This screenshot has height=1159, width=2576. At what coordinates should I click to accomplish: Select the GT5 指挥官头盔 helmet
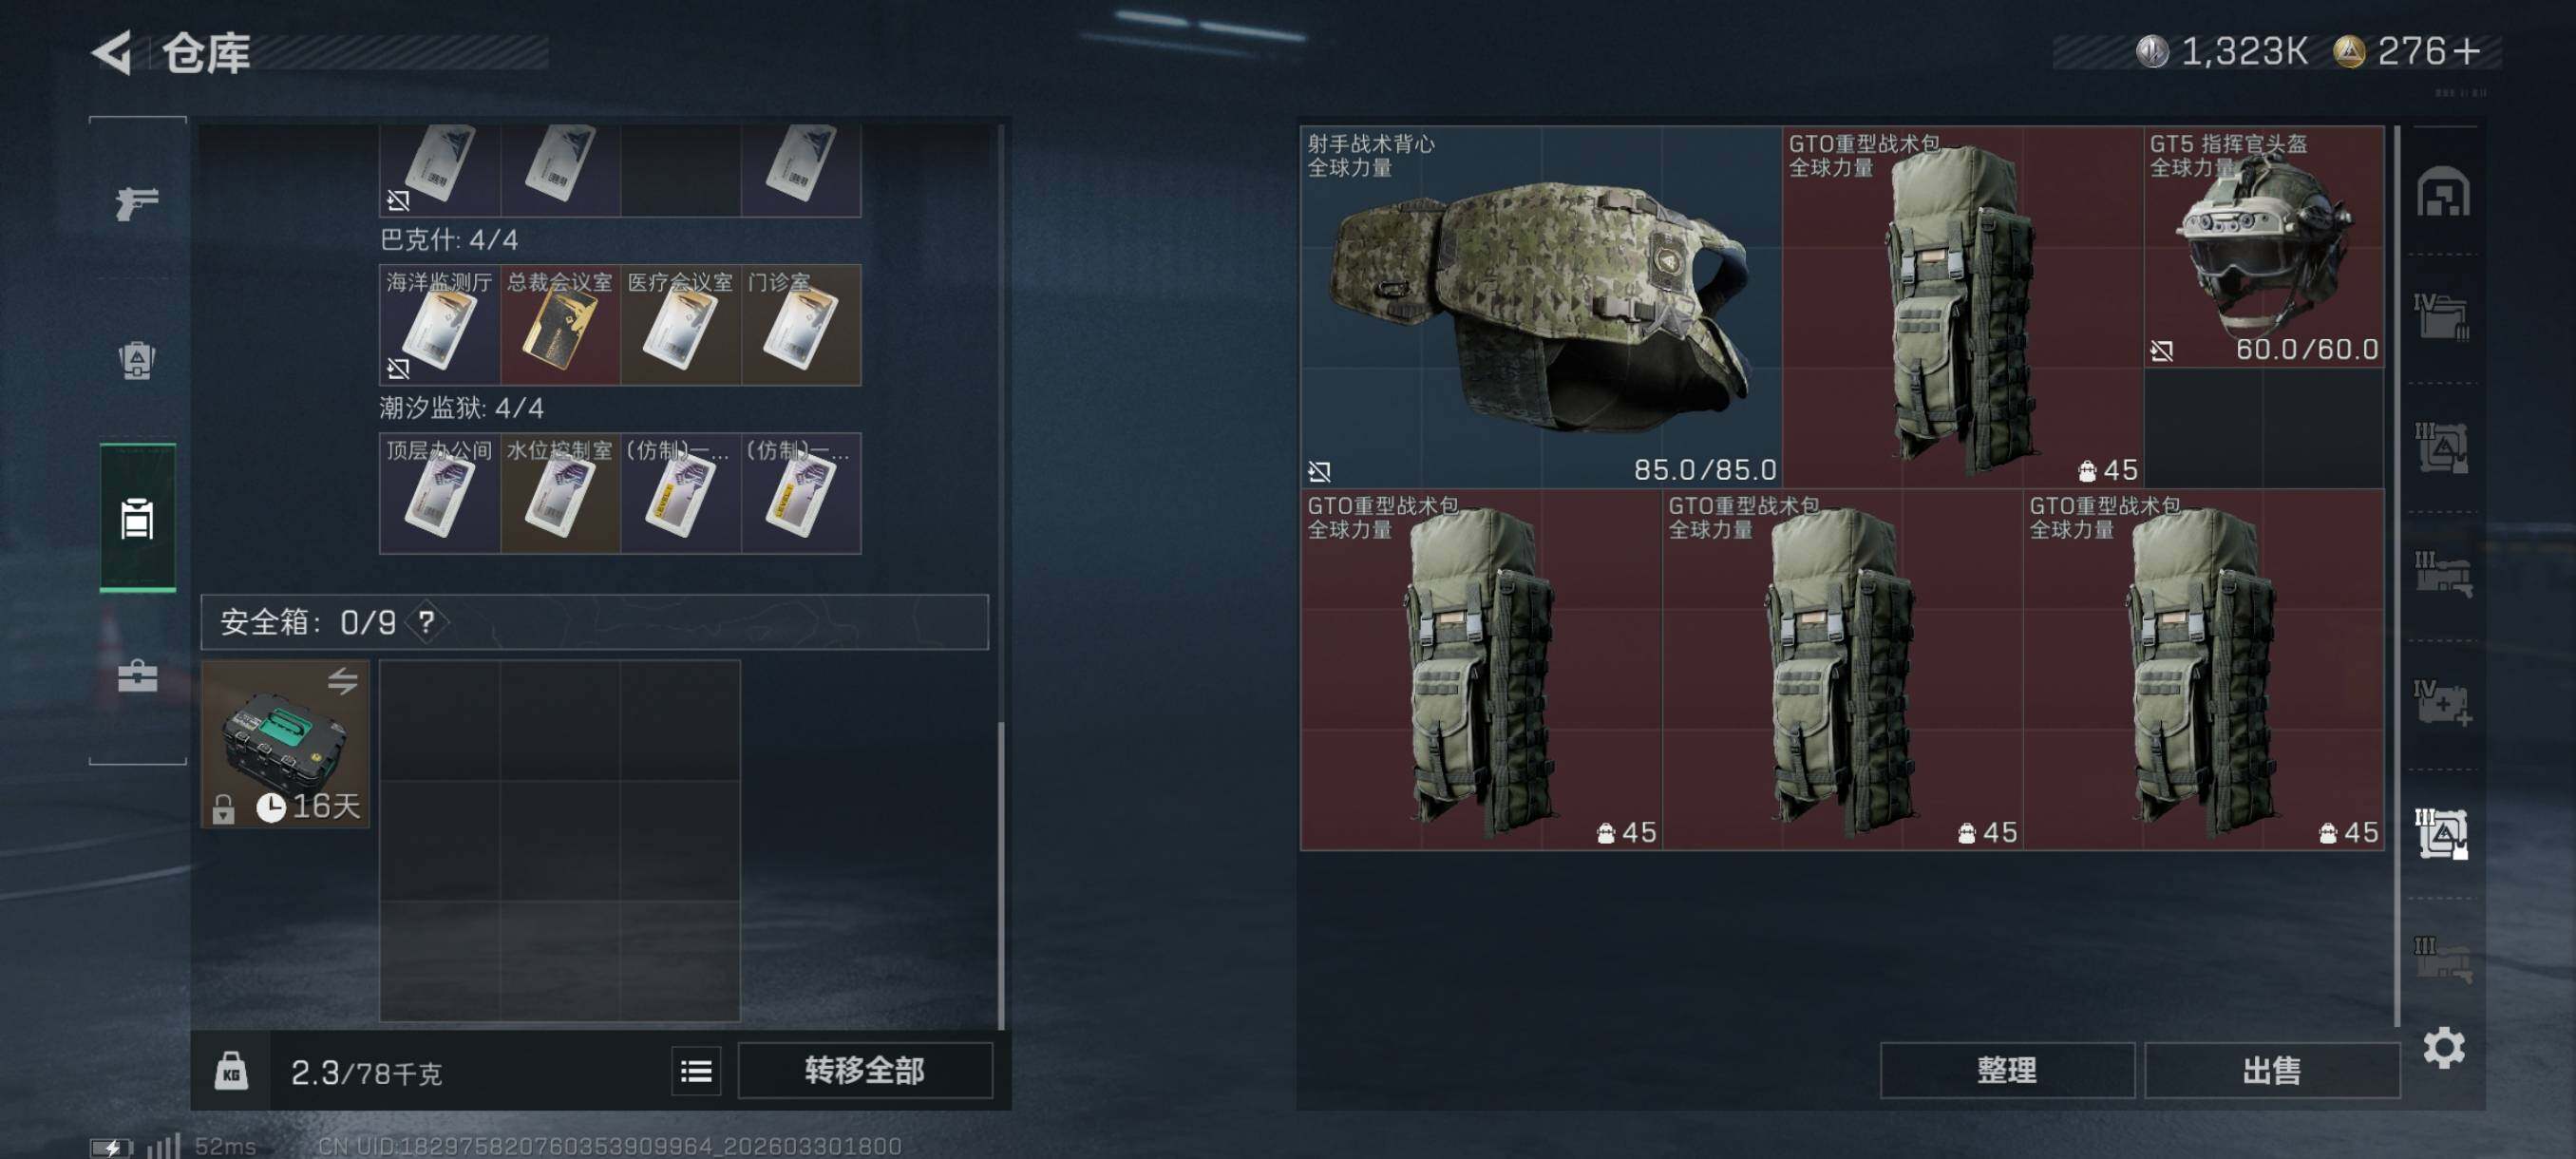click(x=2263, y=247)
